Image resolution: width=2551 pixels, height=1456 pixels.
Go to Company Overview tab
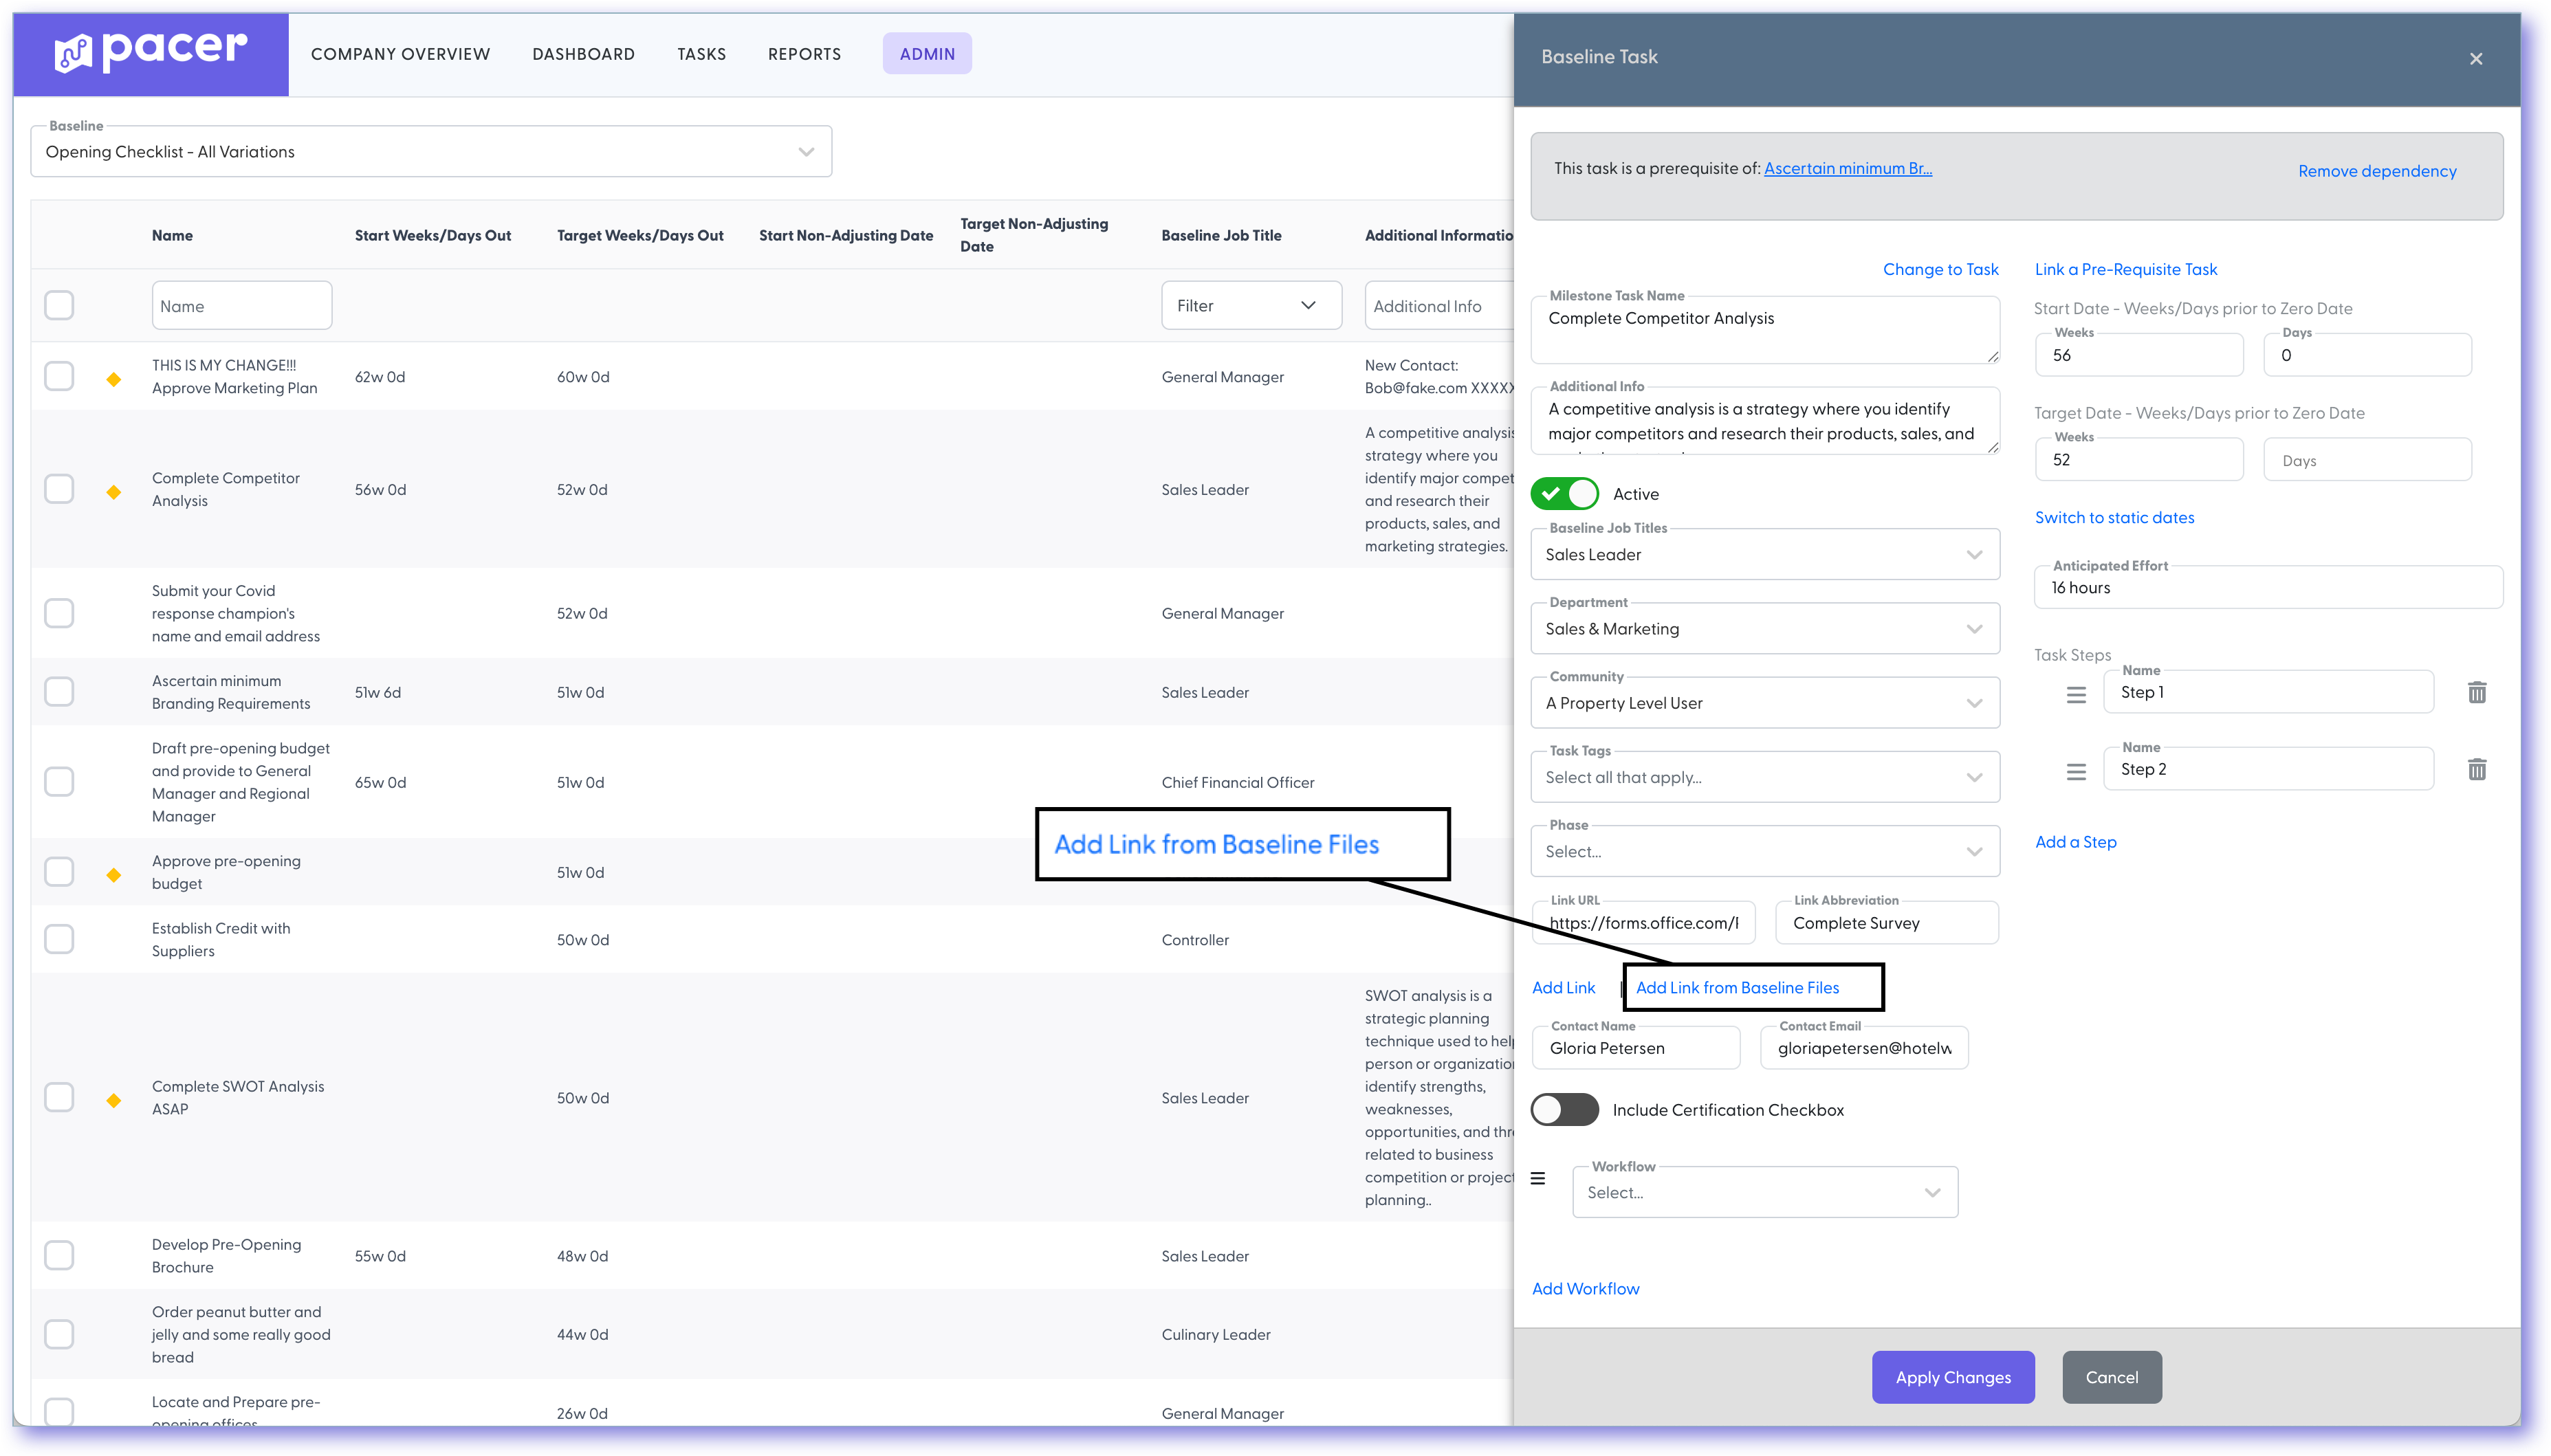click(x=400, y=54)
